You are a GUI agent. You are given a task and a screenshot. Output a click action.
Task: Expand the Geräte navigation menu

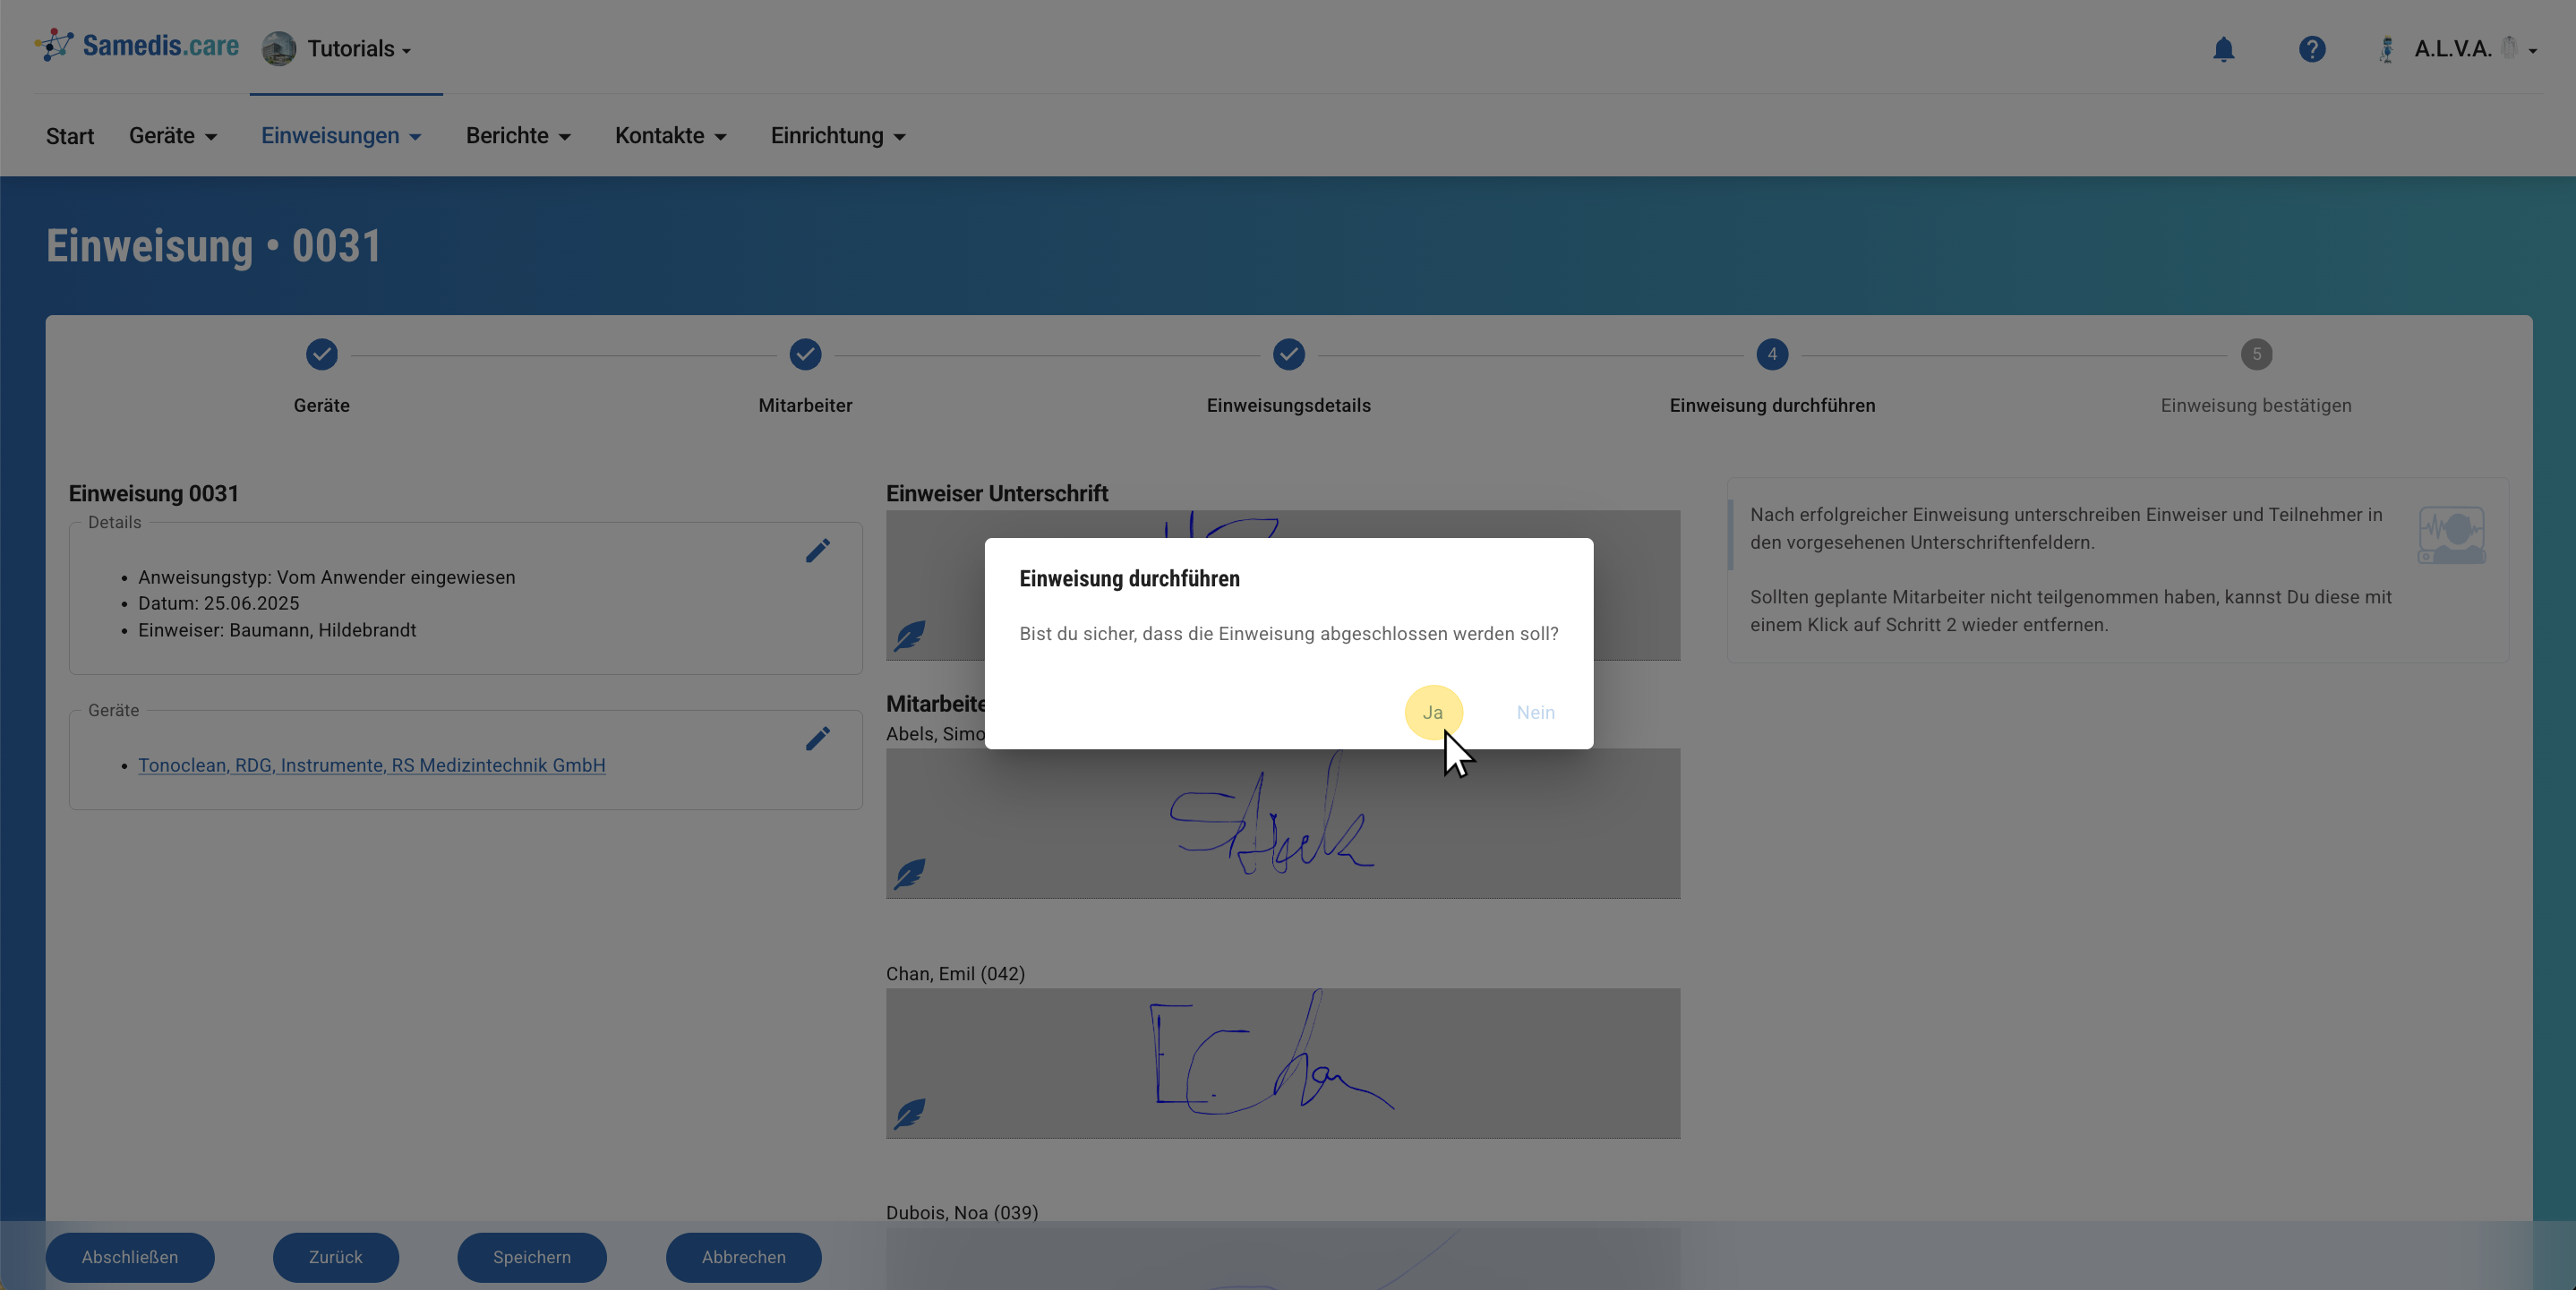click(x=172, y=136)
